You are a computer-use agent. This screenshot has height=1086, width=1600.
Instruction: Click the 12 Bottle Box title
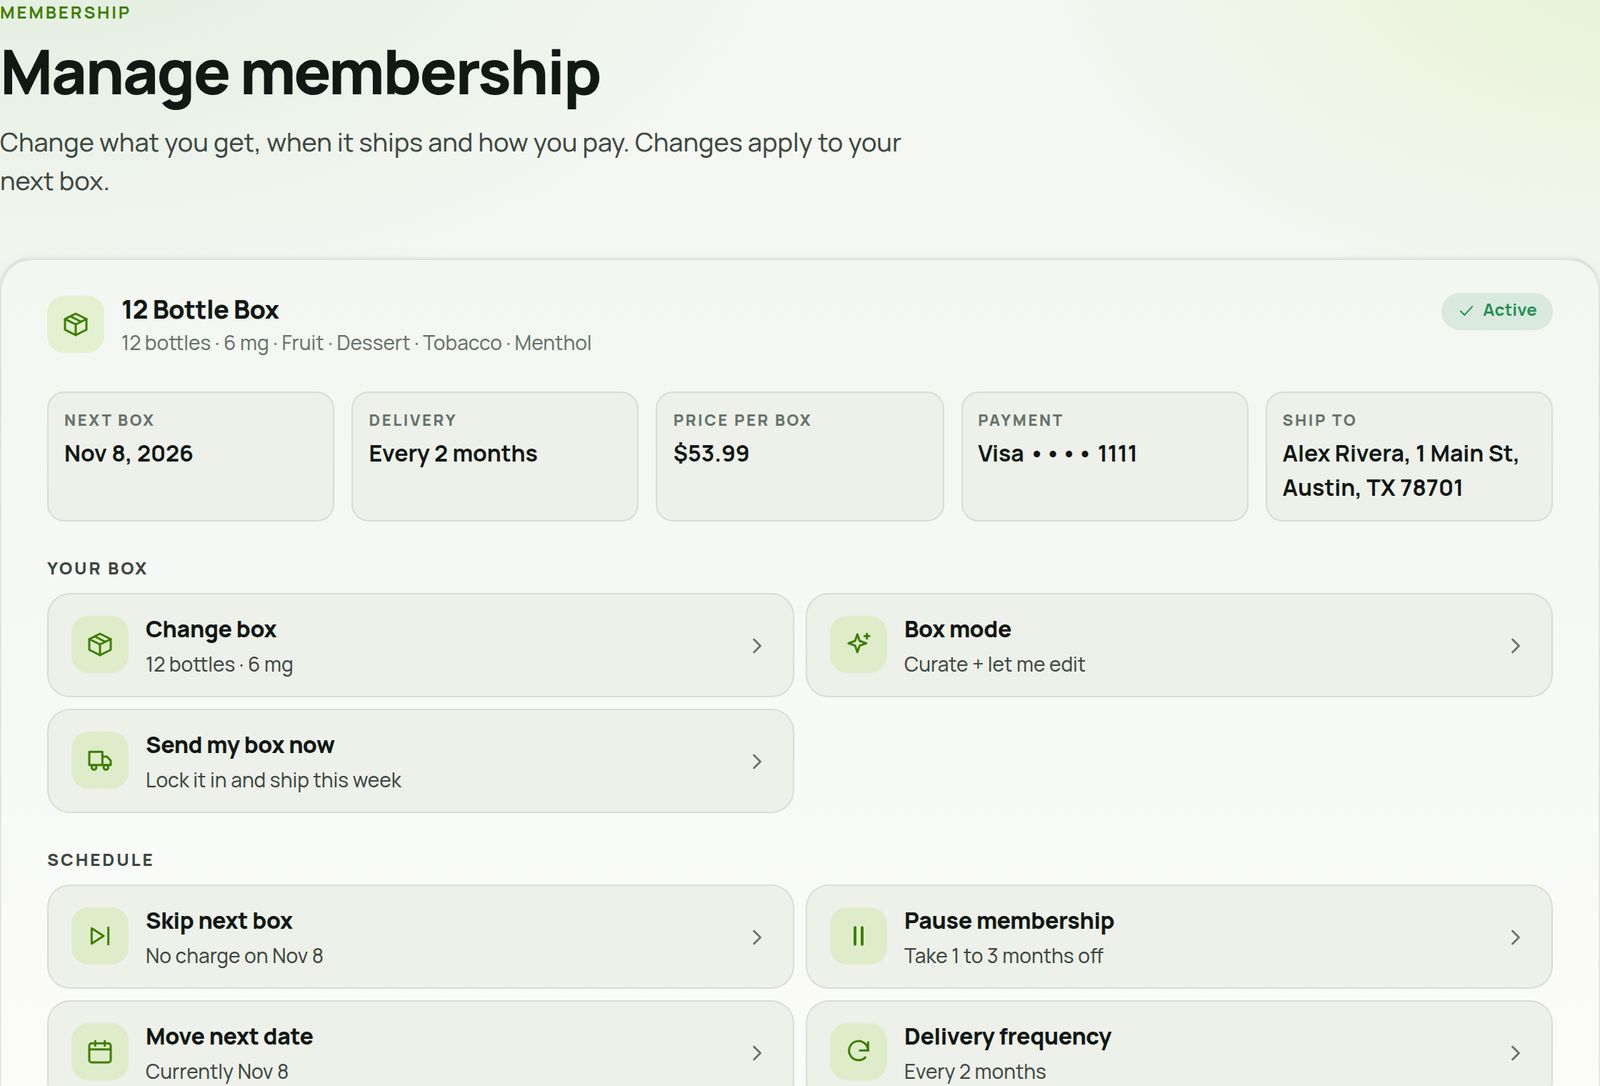click(200, 310)
